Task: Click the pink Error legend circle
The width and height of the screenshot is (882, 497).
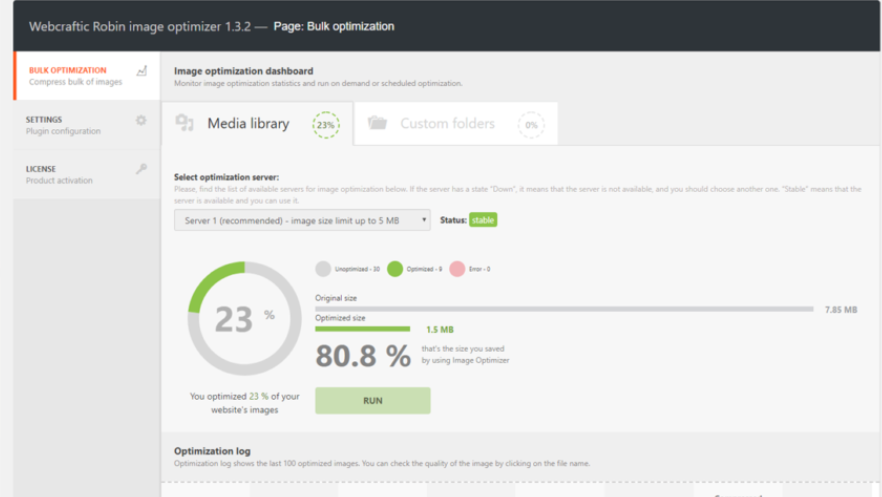Action: pos(457,269)
